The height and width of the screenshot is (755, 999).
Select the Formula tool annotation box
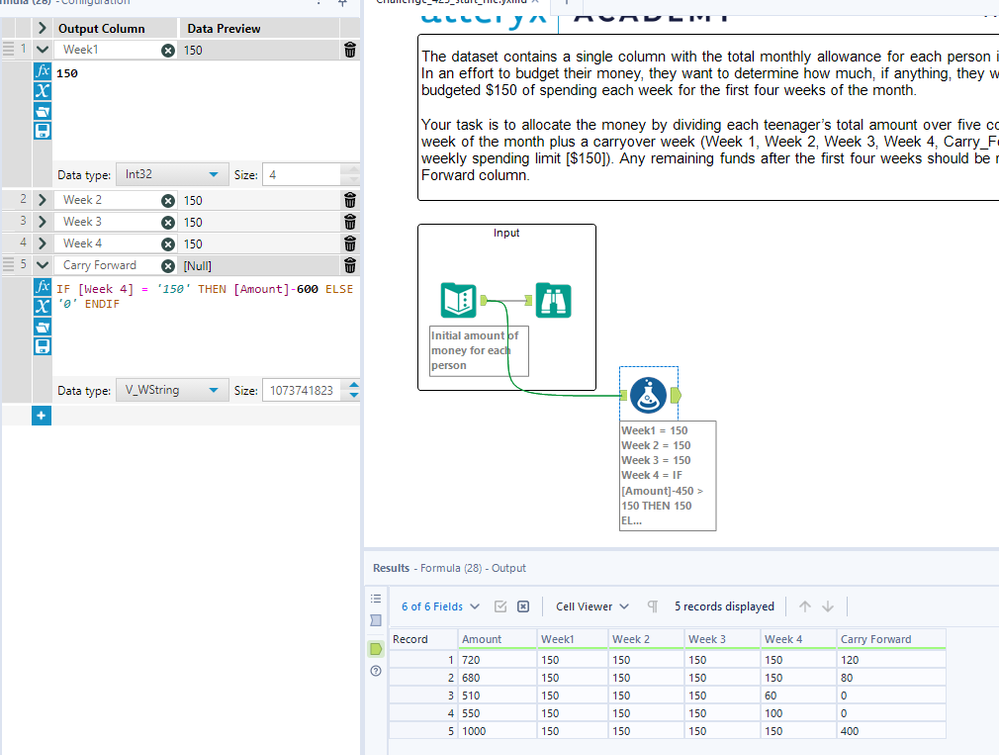click(x=667, y=475)
